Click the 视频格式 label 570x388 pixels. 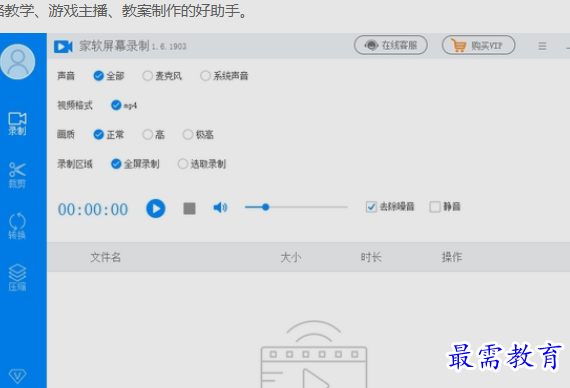point(75,105)
